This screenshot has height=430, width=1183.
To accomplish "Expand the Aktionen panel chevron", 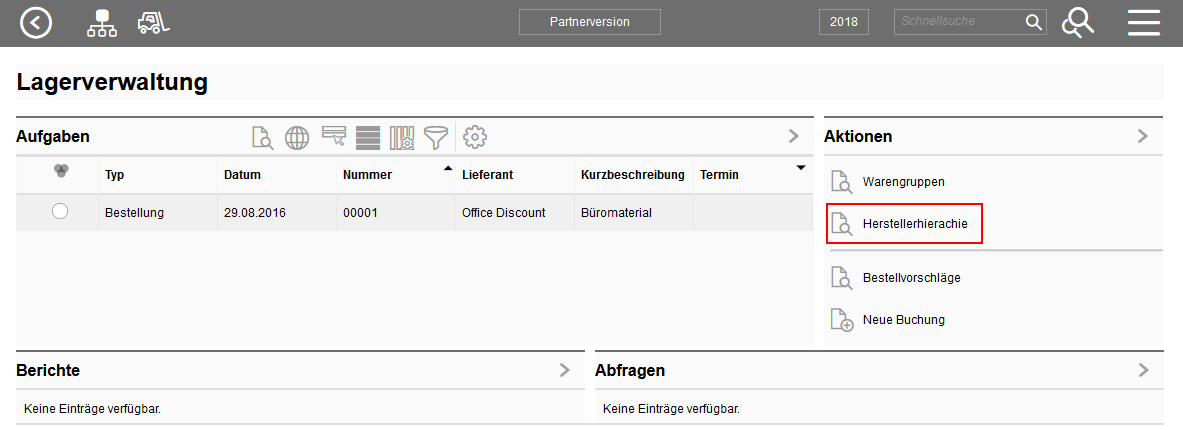I will (1143, 136).
